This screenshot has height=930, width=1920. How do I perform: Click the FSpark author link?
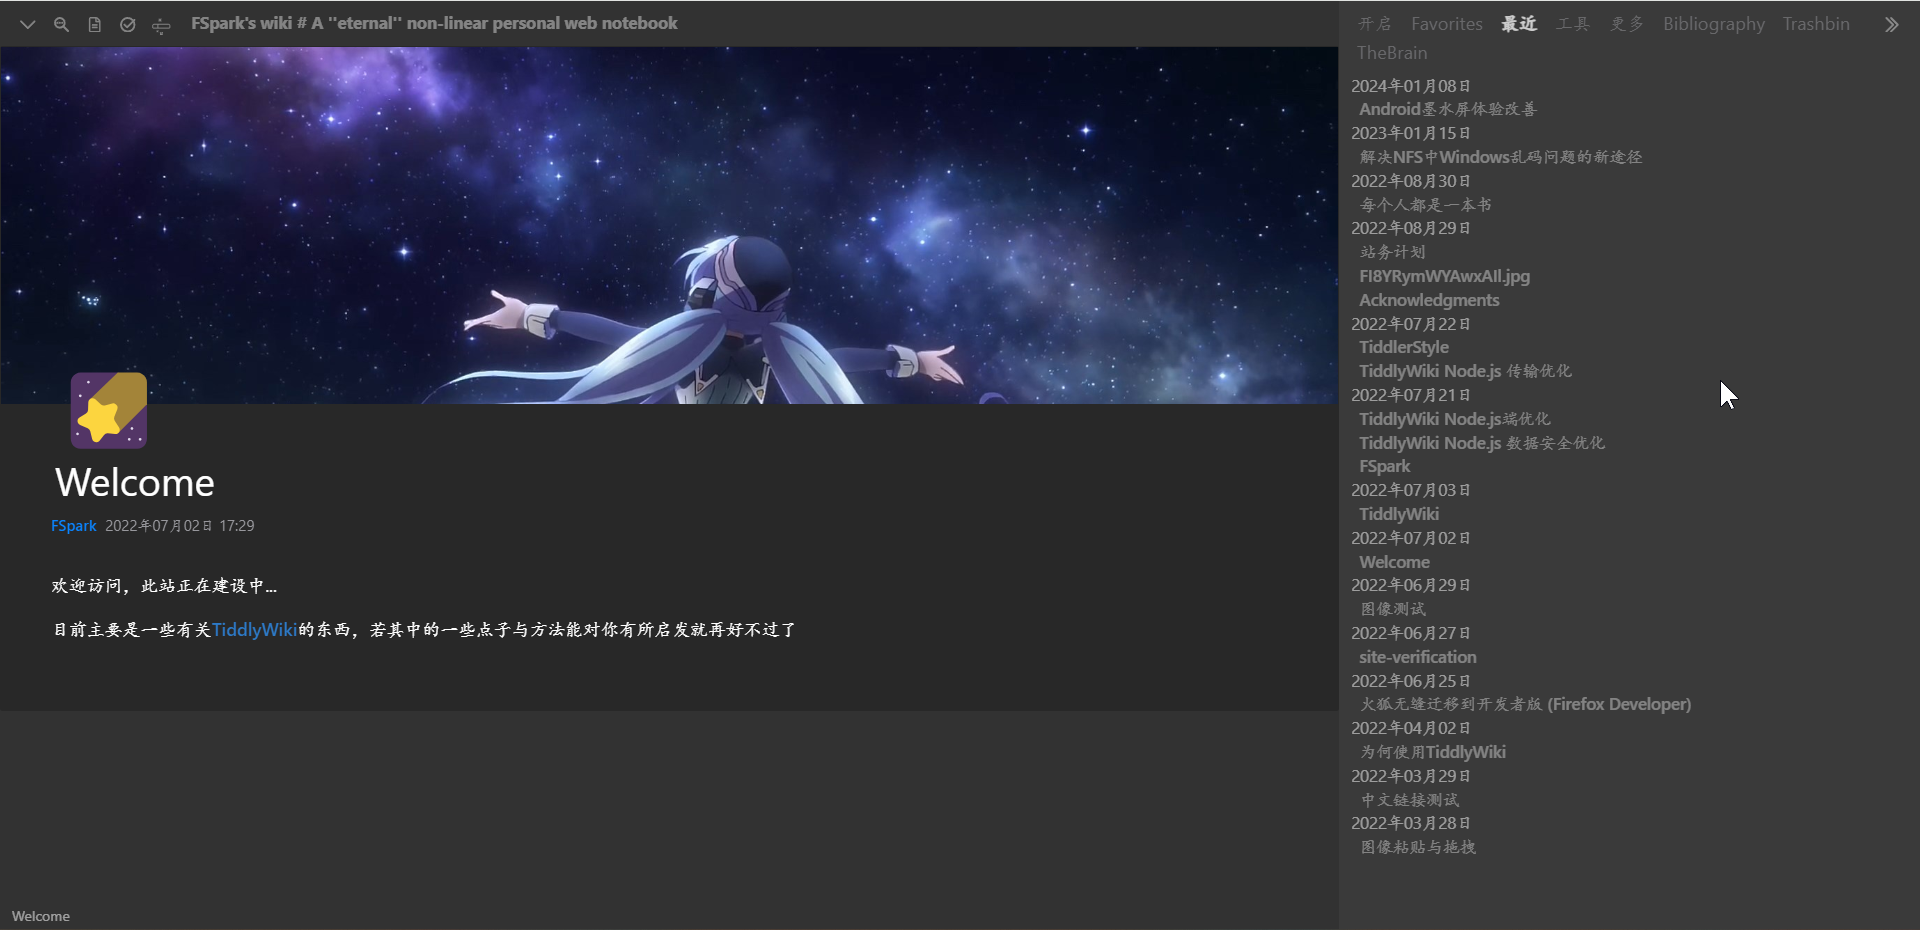[74, 526]
